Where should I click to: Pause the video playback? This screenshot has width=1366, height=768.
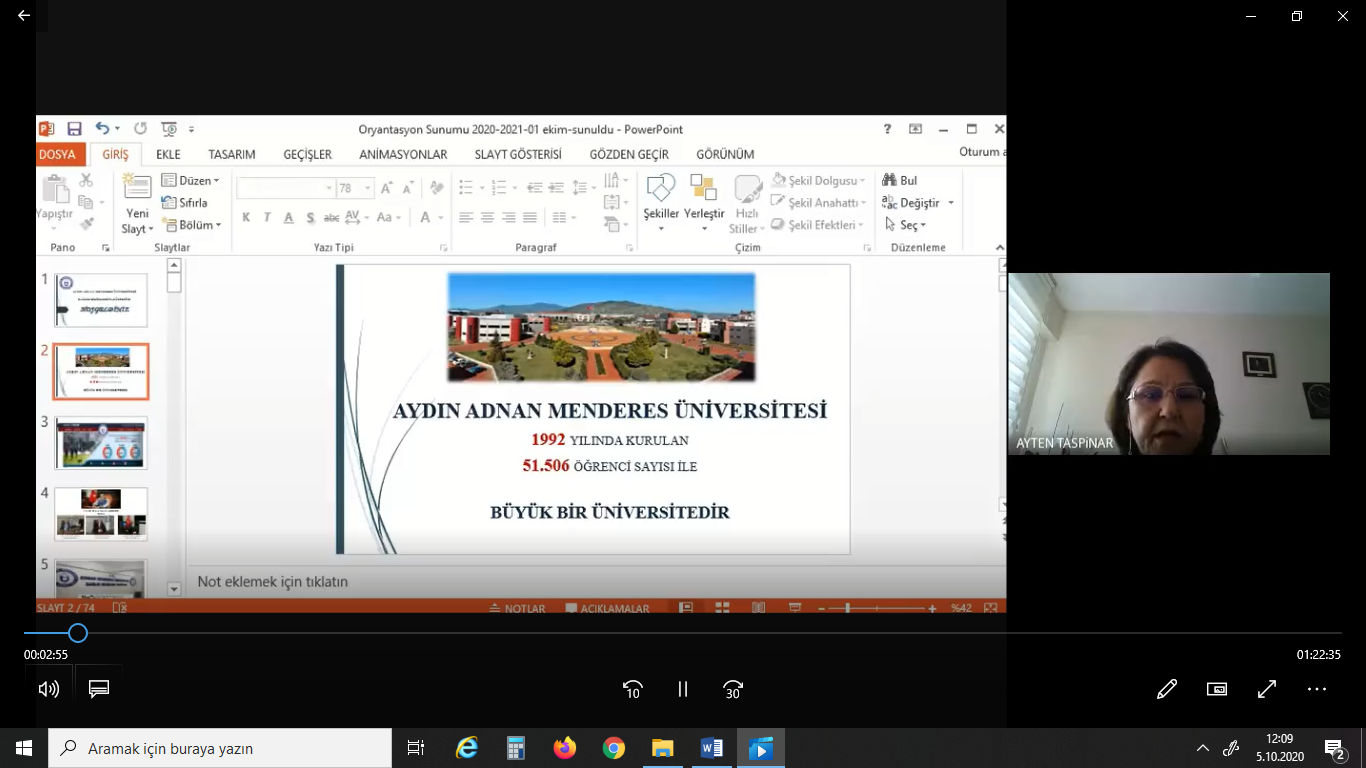(x=683, y=689)
